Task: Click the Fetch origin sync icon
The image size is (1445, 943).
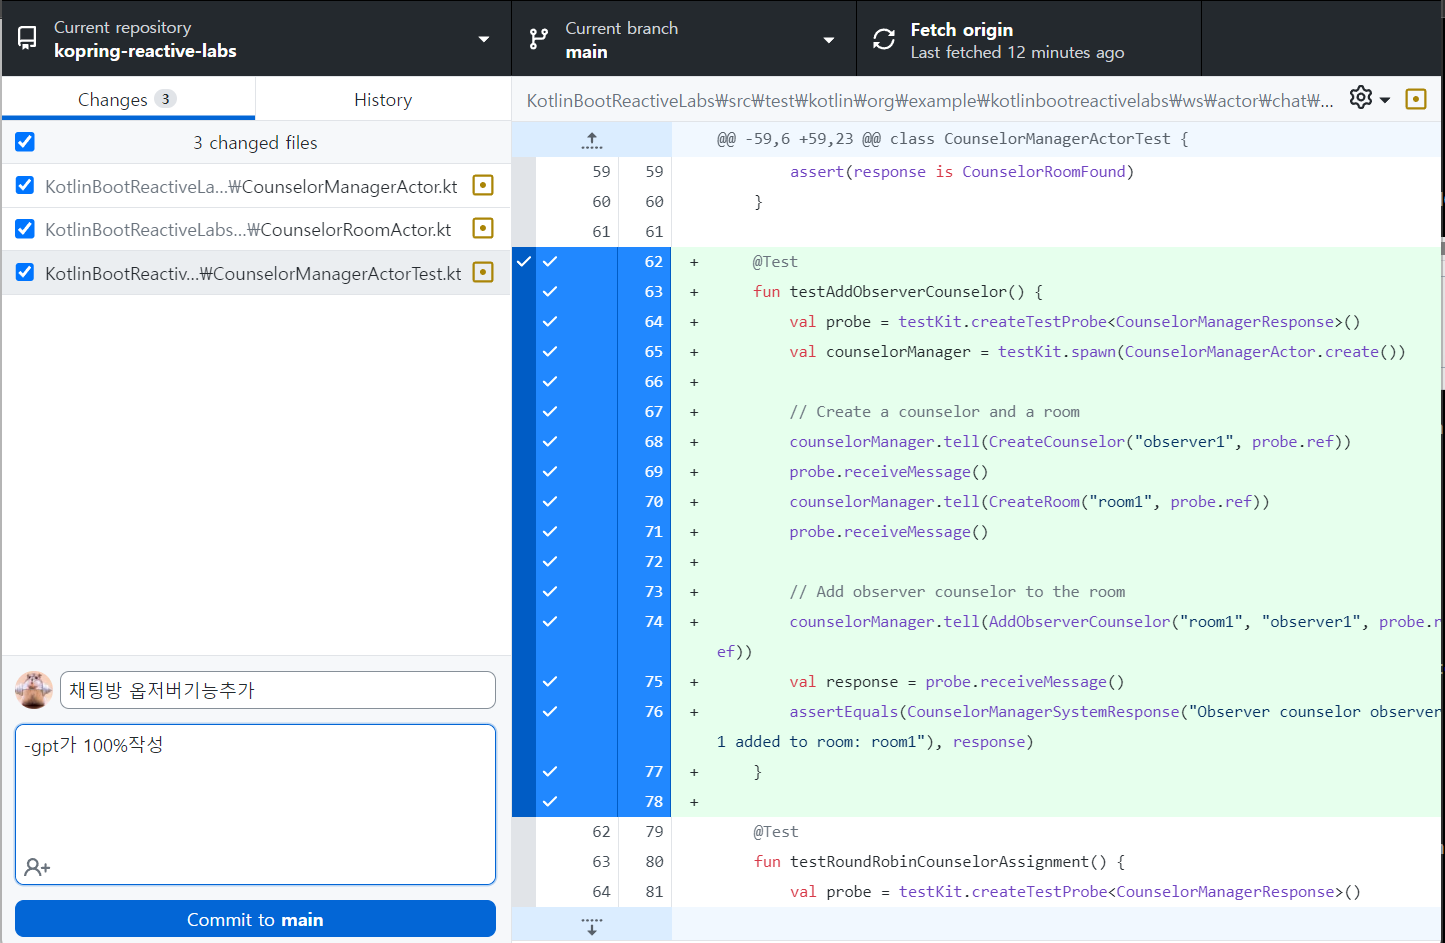Action: [883, 39]
